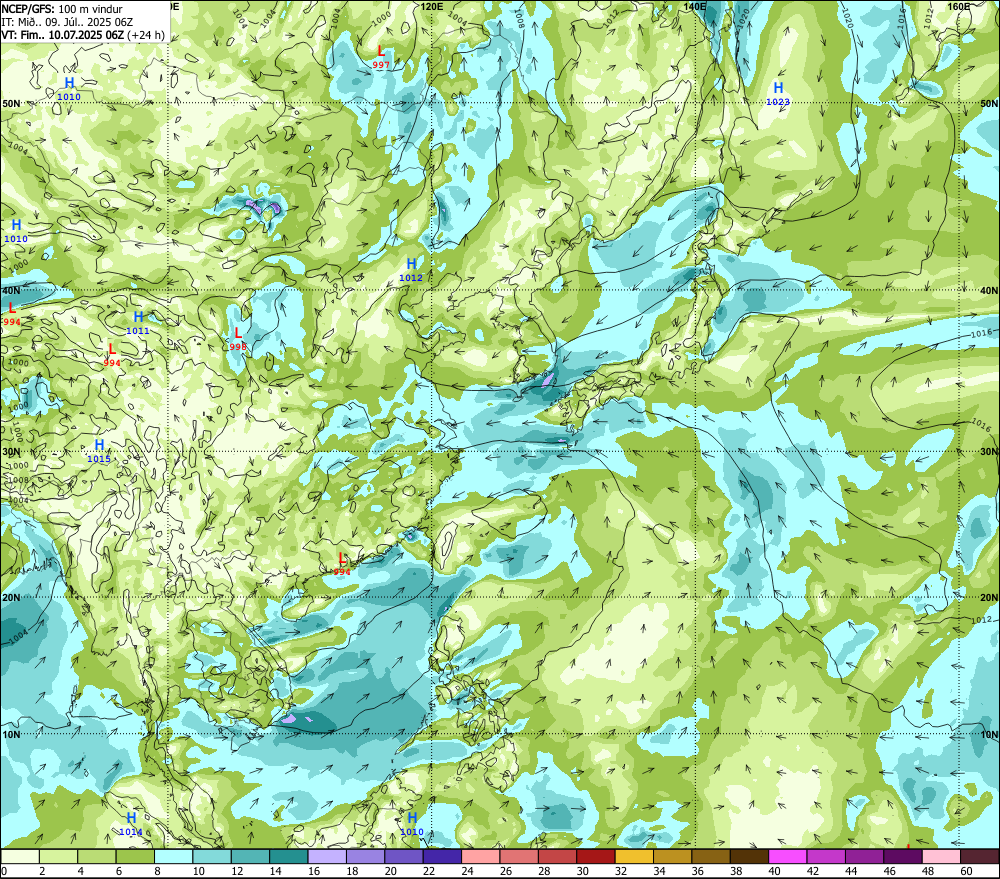1000x879 pixels.
Task: Select the dark brown 38–40 legend swatch
Action: 749,856
